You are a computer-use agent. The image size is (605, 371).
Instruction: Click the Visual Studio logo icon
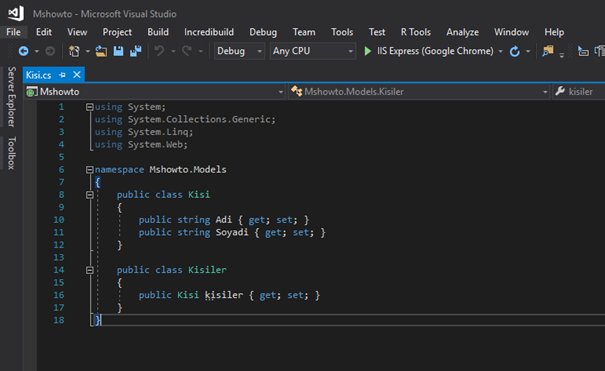coord(16,13)
